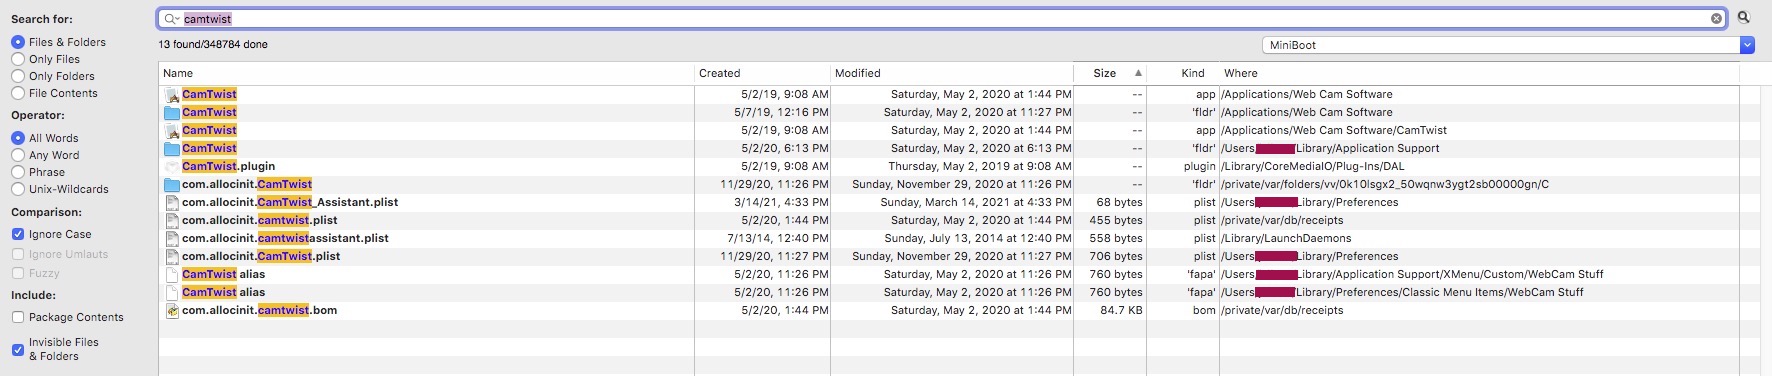The width and height of the screenshot is (1772, 376).
Task: Select the com.allocinit.CamTwist folder icon
Action: click(172, 185)
